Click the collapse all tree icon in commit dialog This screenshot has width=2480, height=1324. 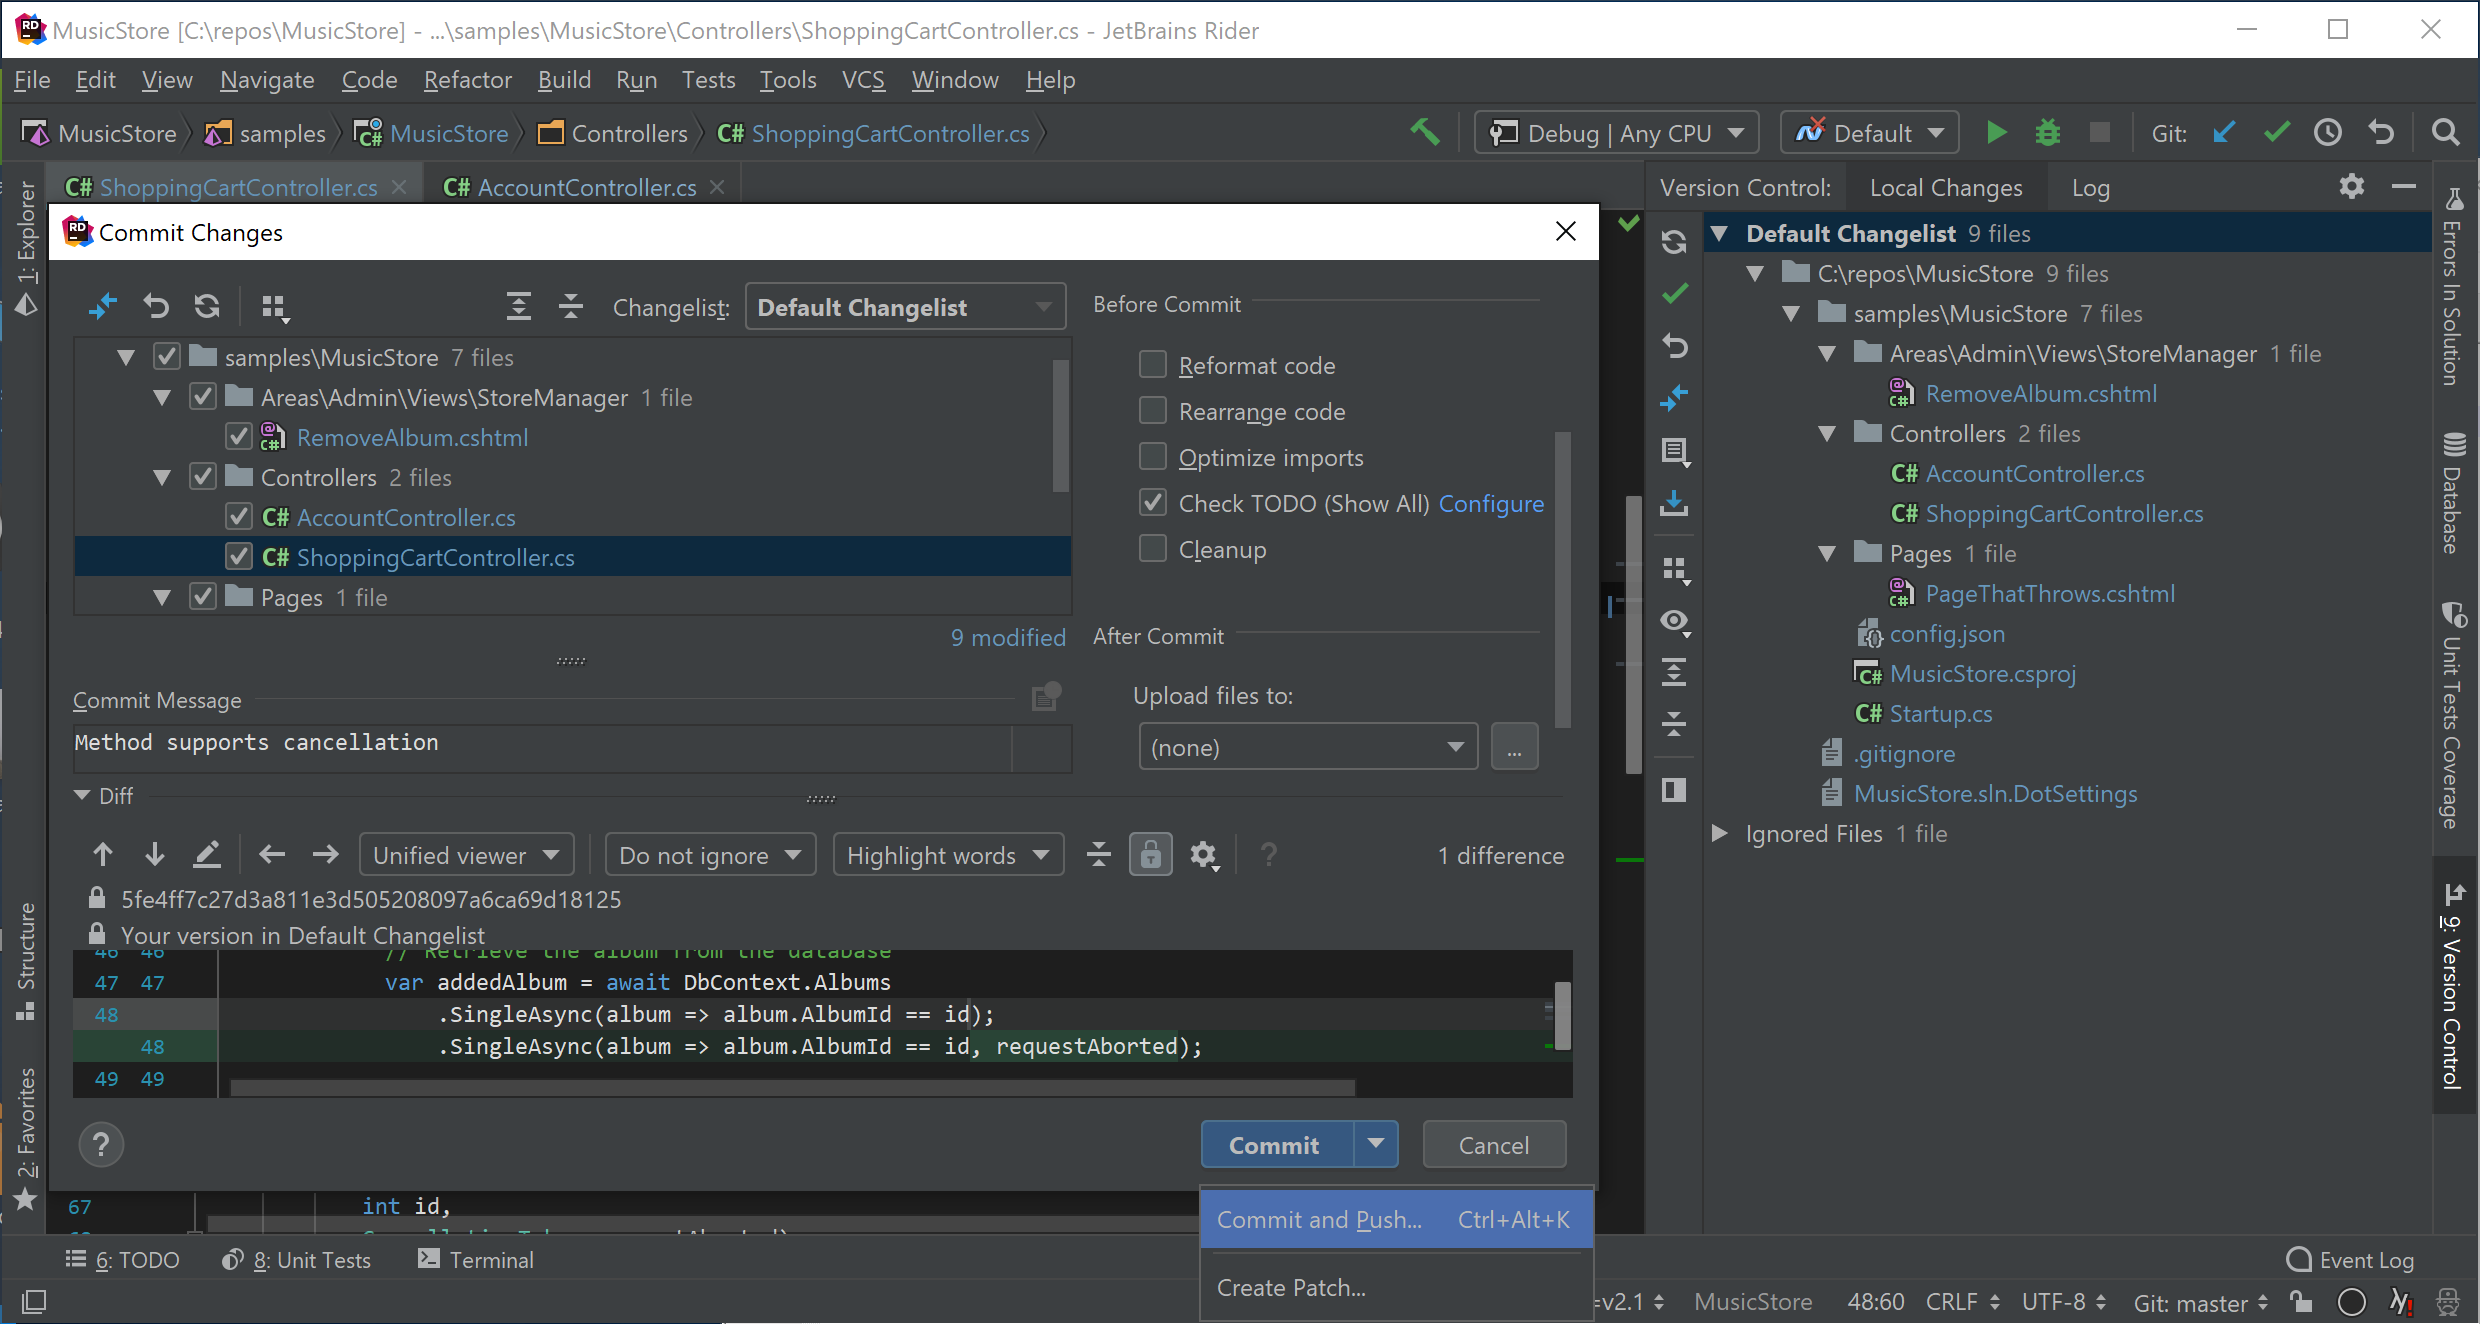click(569, 307)
